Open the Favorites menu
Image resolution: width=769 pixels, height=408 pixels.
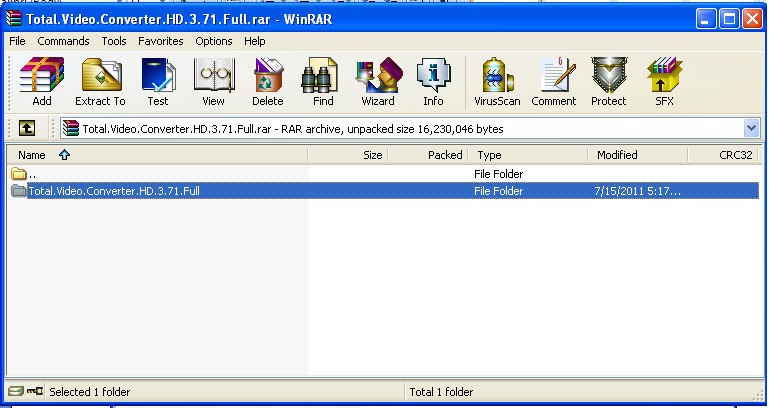[160, 41]
